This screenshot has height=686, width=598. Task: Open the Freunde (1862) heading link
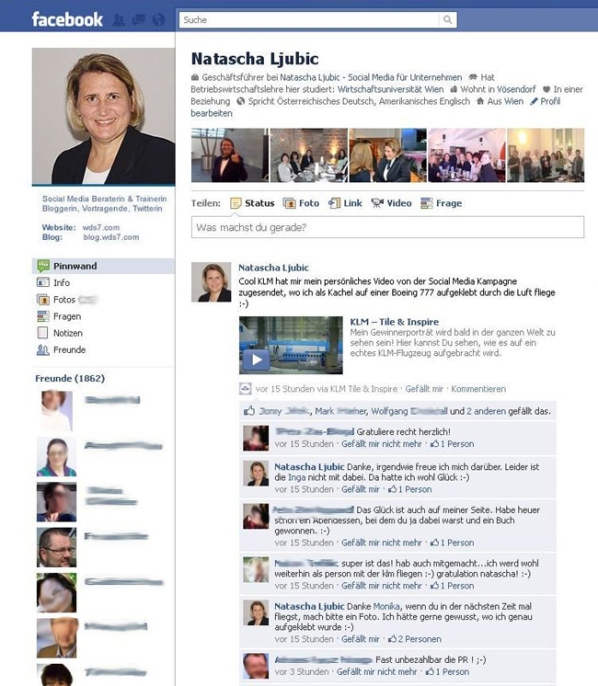point(70,378)
